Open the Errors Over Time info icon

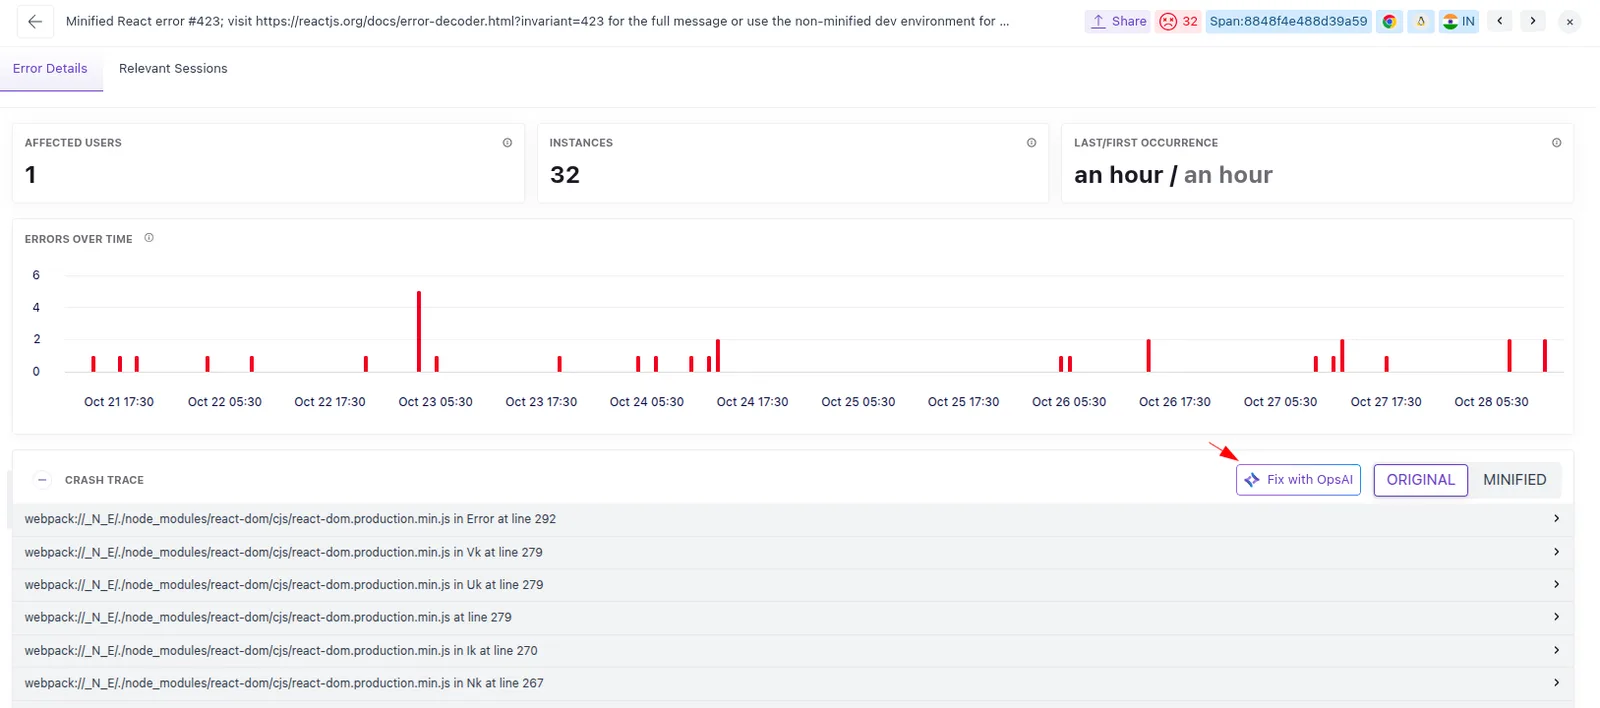(x=149, y=238)
